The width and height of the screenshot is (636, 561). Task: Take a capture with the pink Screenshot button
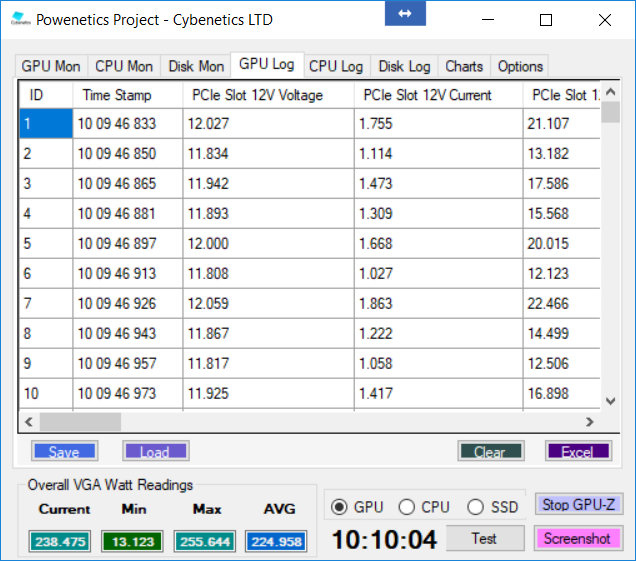[x=578, y=538]
